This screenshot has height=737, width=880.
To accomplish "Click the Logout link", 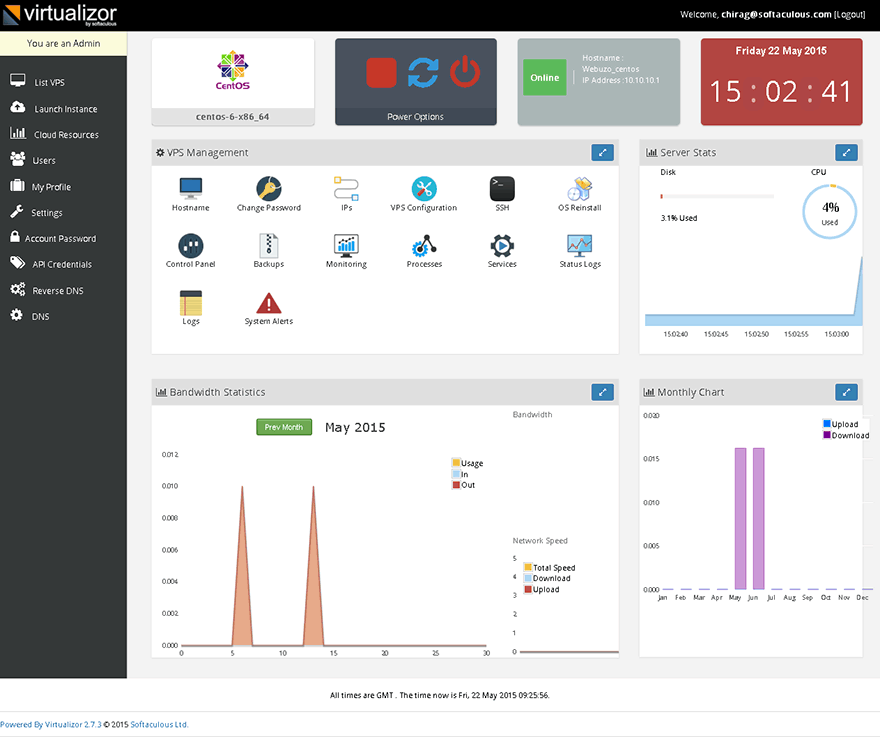I will click(849, 15).
